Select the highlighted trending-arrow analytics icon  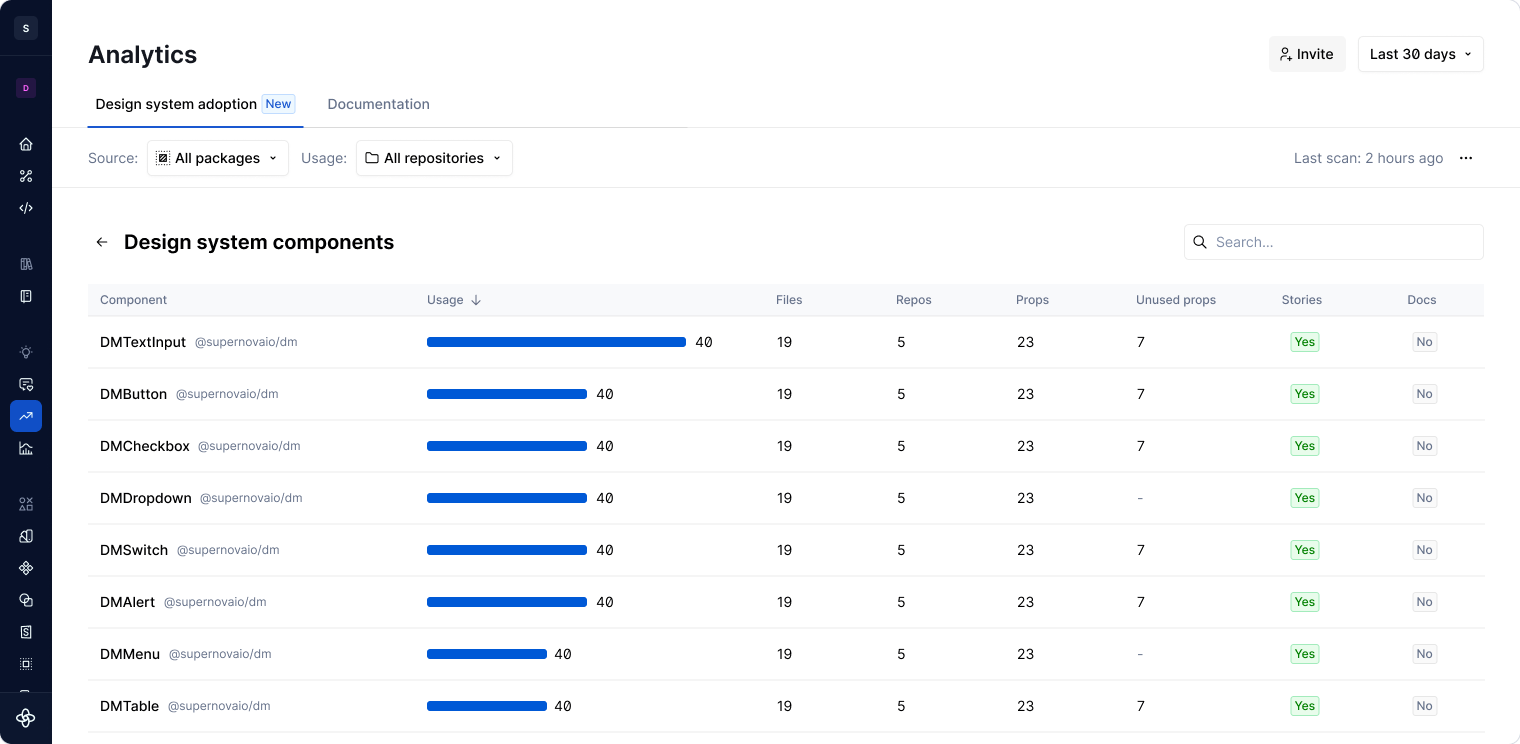(x=26, y=416)
